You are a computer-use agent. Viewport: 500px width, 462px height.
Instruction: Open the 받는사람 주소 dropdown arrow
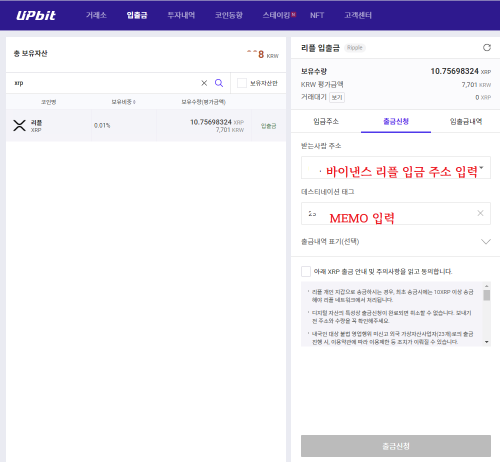[481, 168]
